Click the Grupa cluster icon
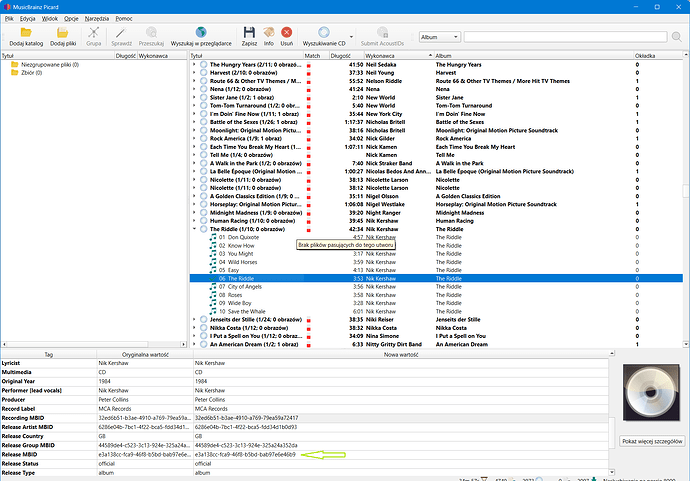 pos(93,33)
